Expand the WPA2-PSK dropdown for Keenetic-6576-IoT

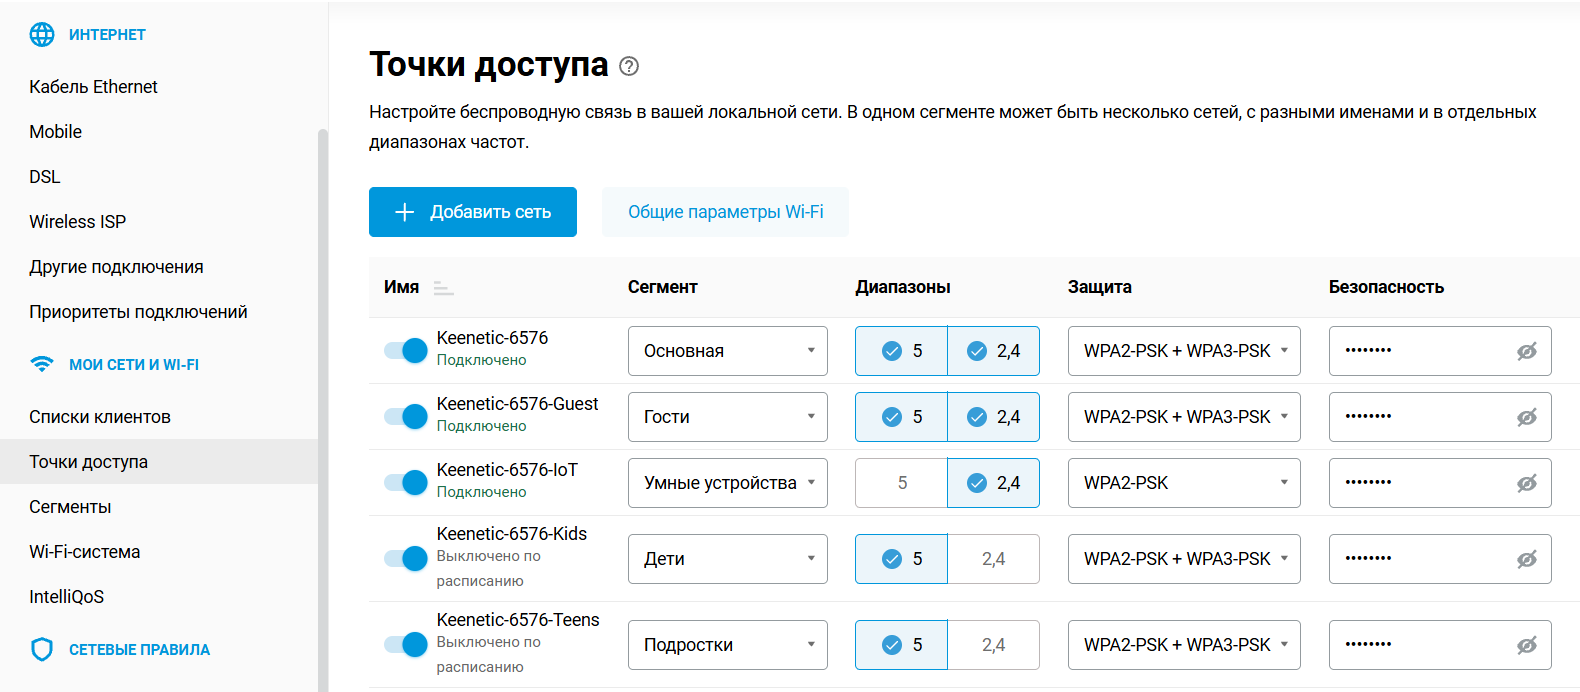(x=1184, y=483)
